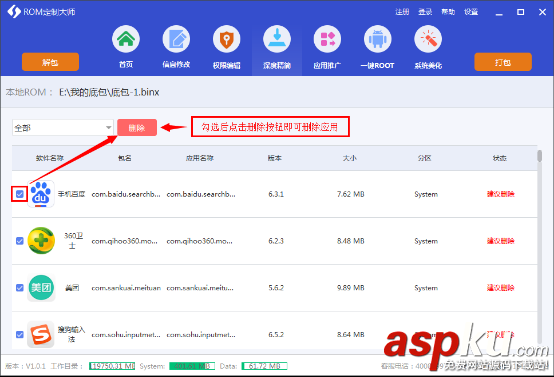Click package name com.sohu.inputmet... in 包名 column
This screenshot has height=377, width=554.
[126, 335]
